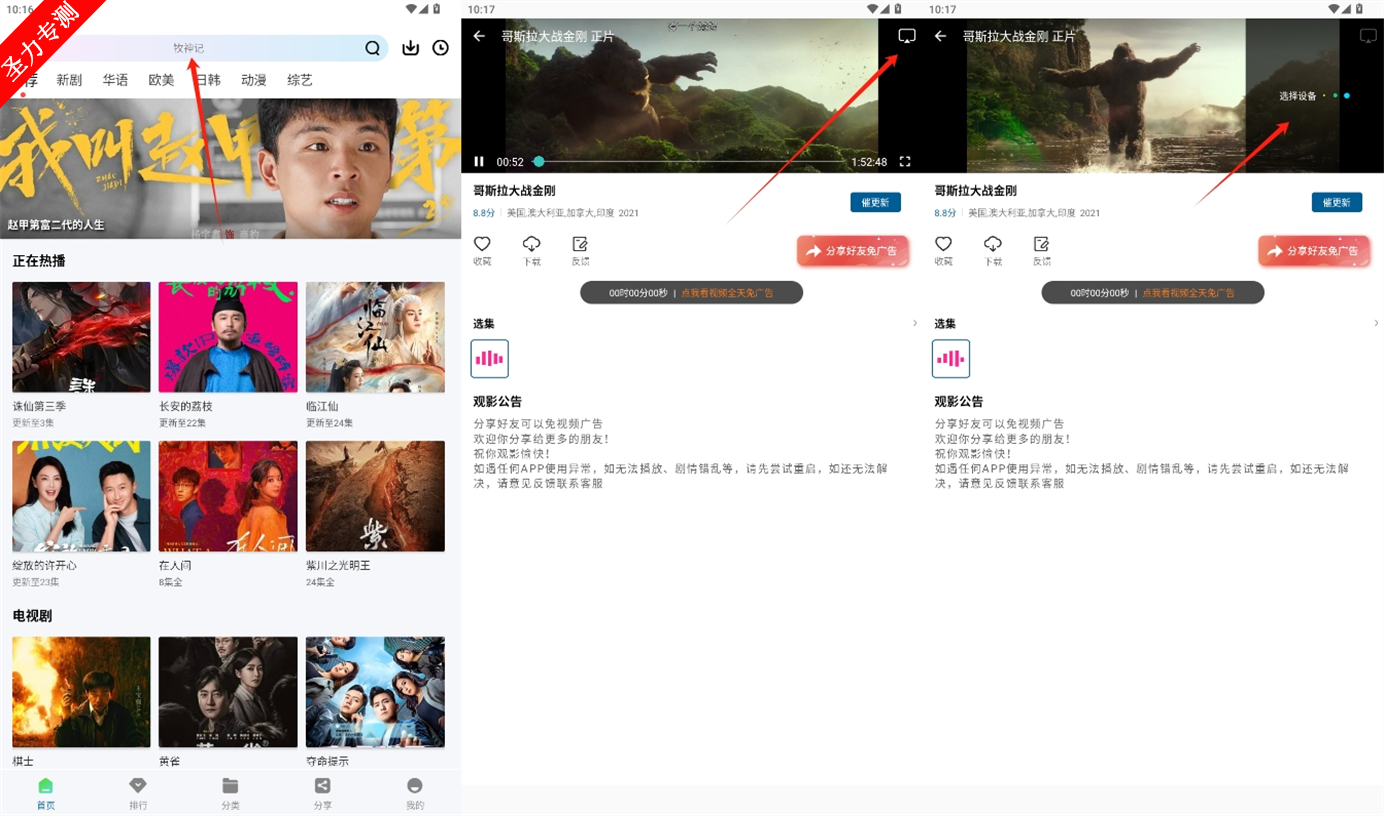Open the 日韩 tab
The width and height of the screenshot is (1384, 816).
[x=207, y=80]
